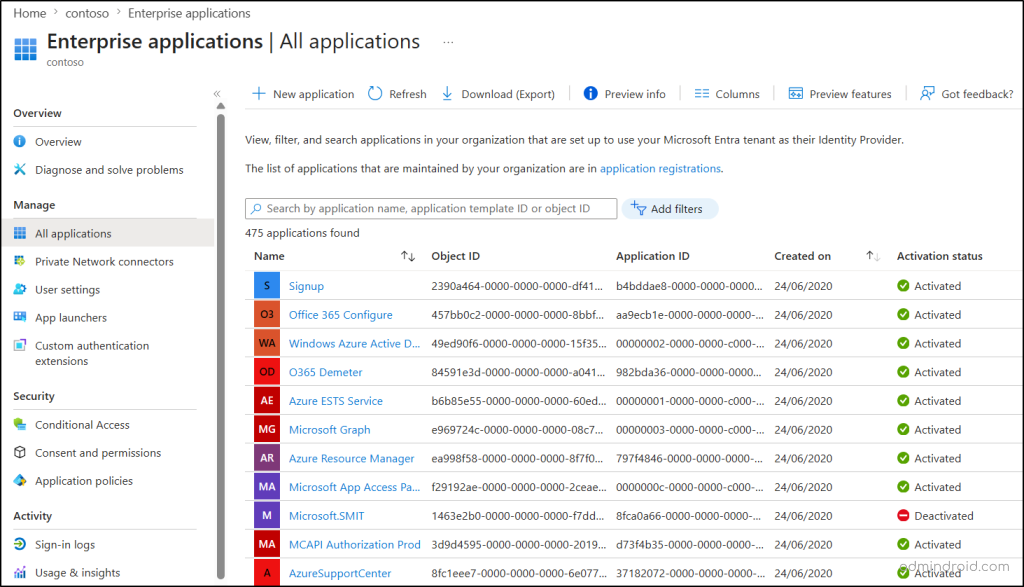The image size is (1024, 587).
Task: Open Windows Azure Active D... application
Action: 355,343
